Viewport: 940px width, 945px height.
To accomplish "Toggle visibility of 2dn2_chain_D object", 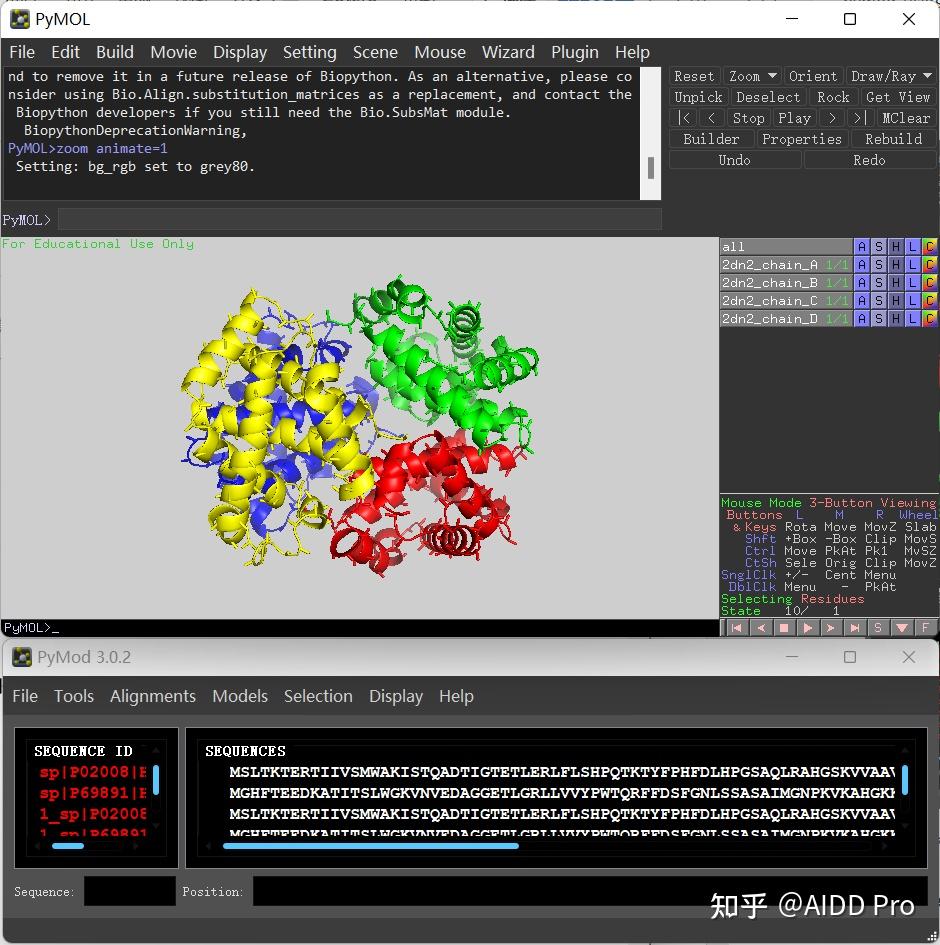I will pyautogui.click(x=771, y=319).
